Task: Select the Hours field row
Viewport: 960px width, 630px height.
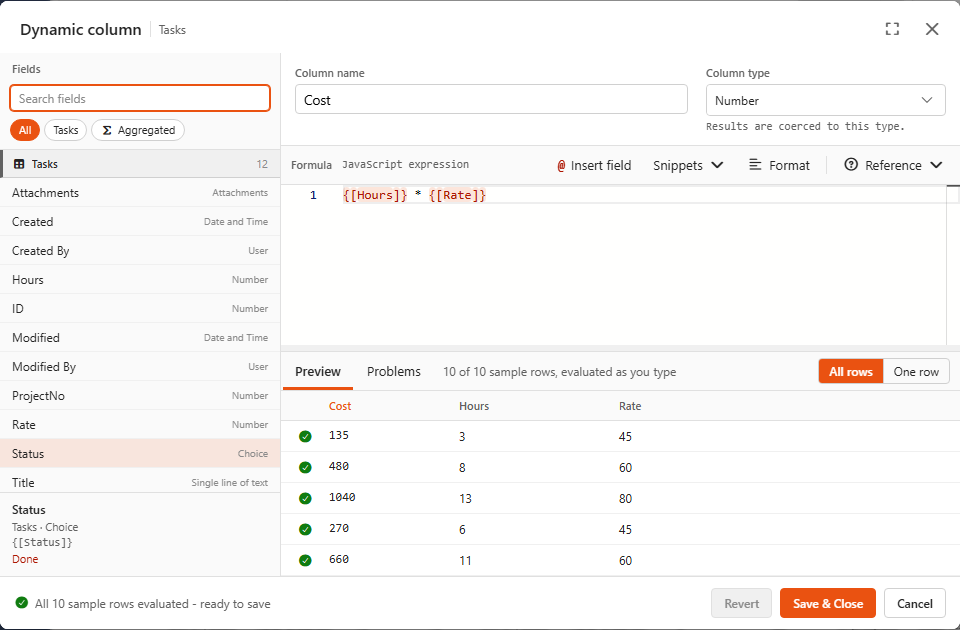Action: (140, 280)
